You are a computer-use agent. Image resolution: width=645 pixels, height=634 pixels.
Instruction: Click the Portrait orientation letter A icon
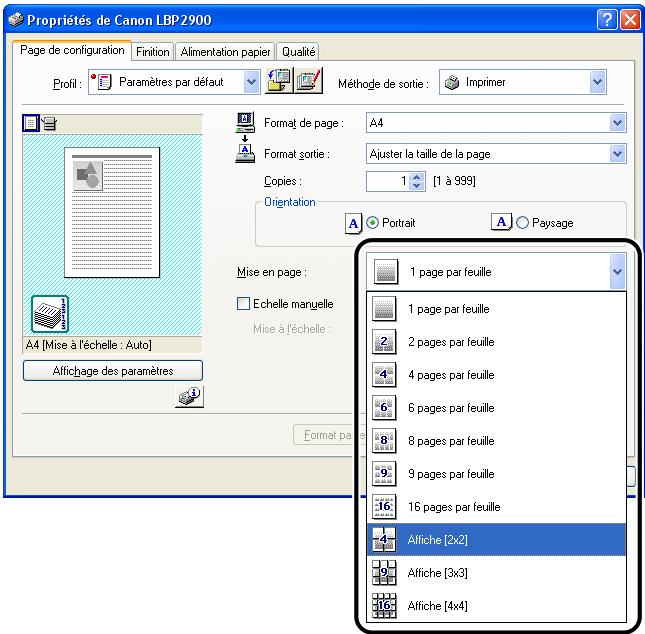tap(353, 223)
